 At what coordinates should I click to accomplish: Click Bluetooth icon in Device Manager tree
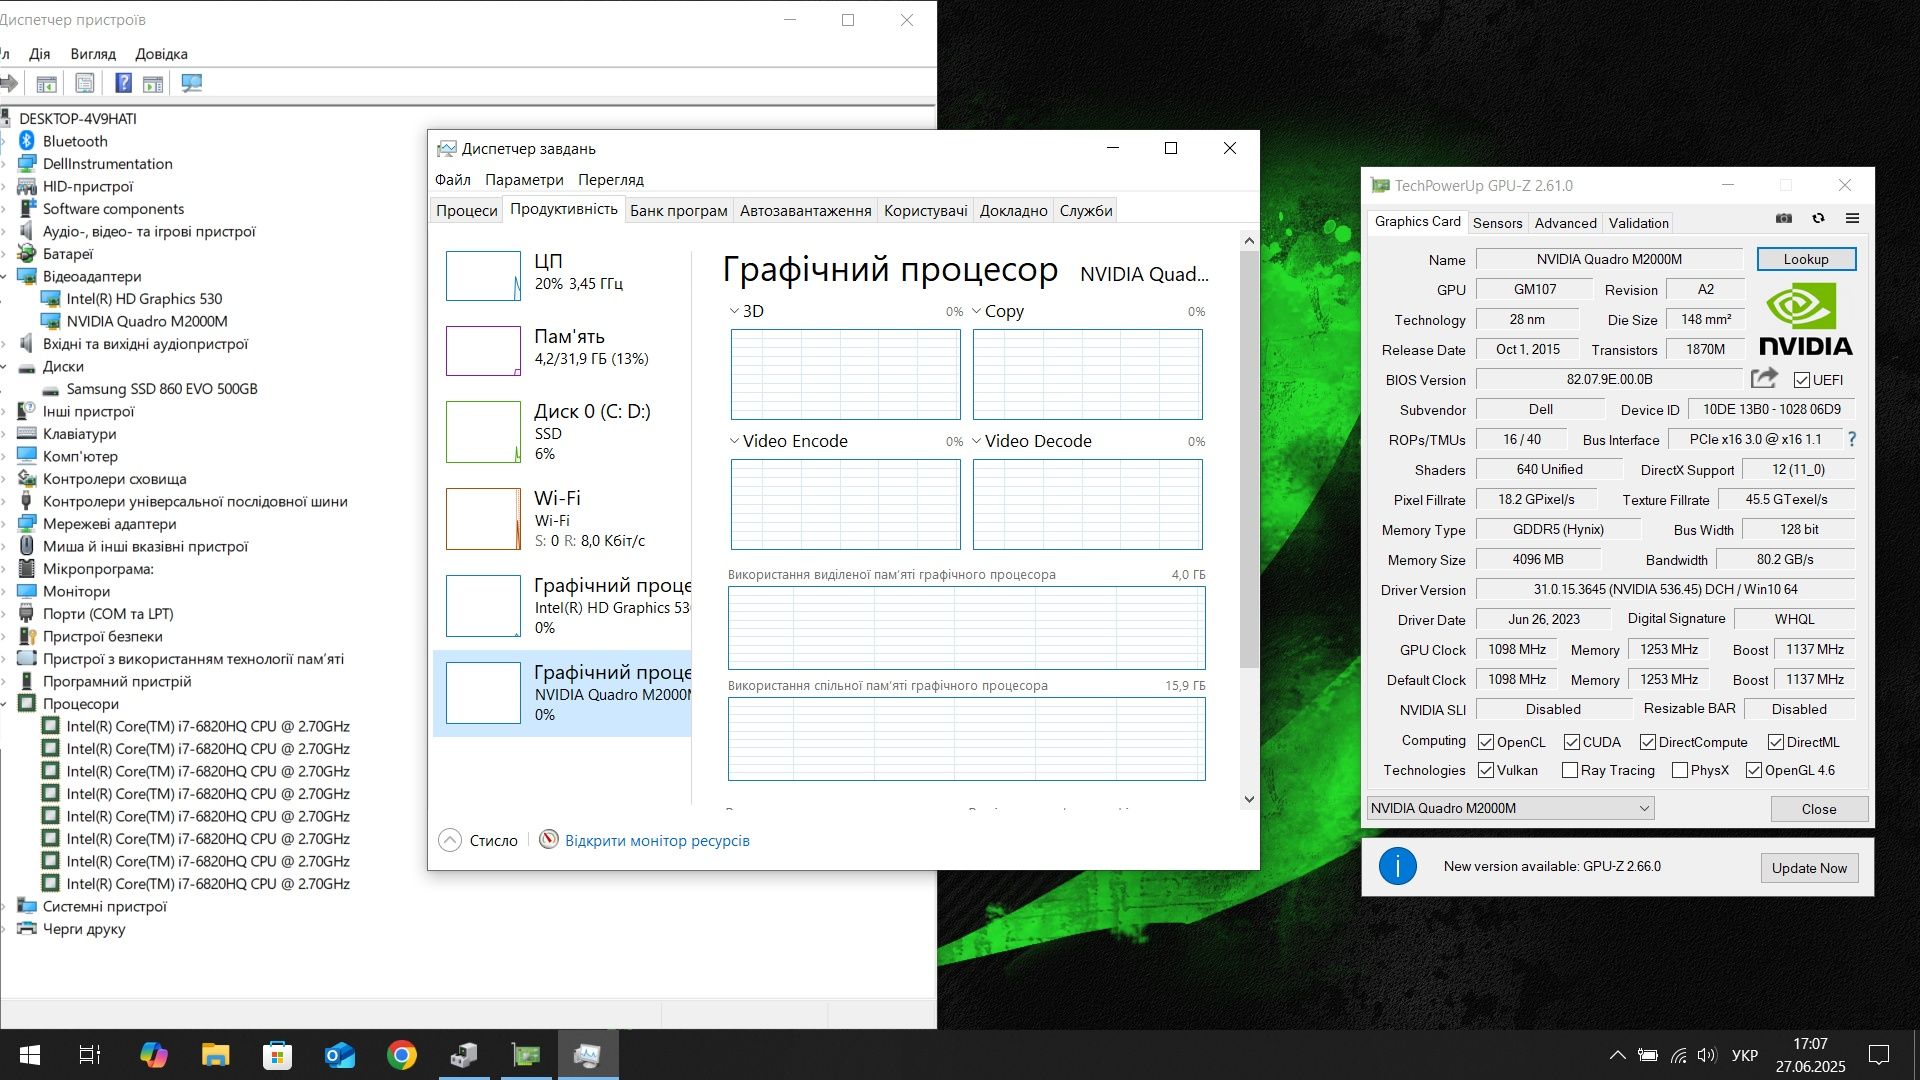pos(27,141)
